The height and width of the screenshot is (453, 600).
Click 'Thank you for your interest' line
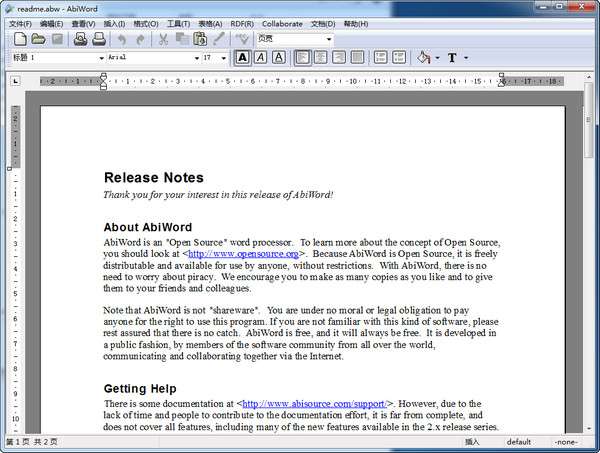click(x=218, y=195)
